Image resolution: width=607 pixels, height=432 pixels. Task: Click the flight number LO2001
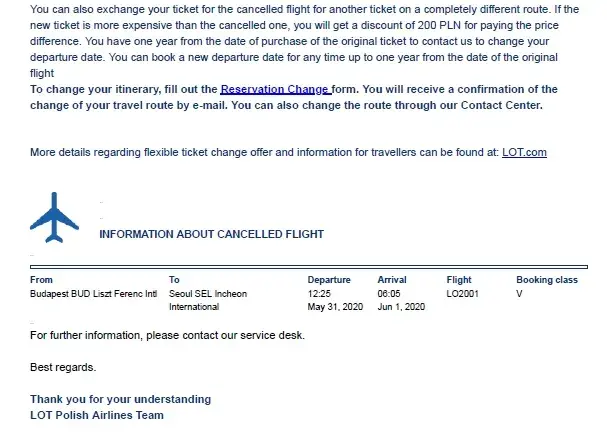463,294
